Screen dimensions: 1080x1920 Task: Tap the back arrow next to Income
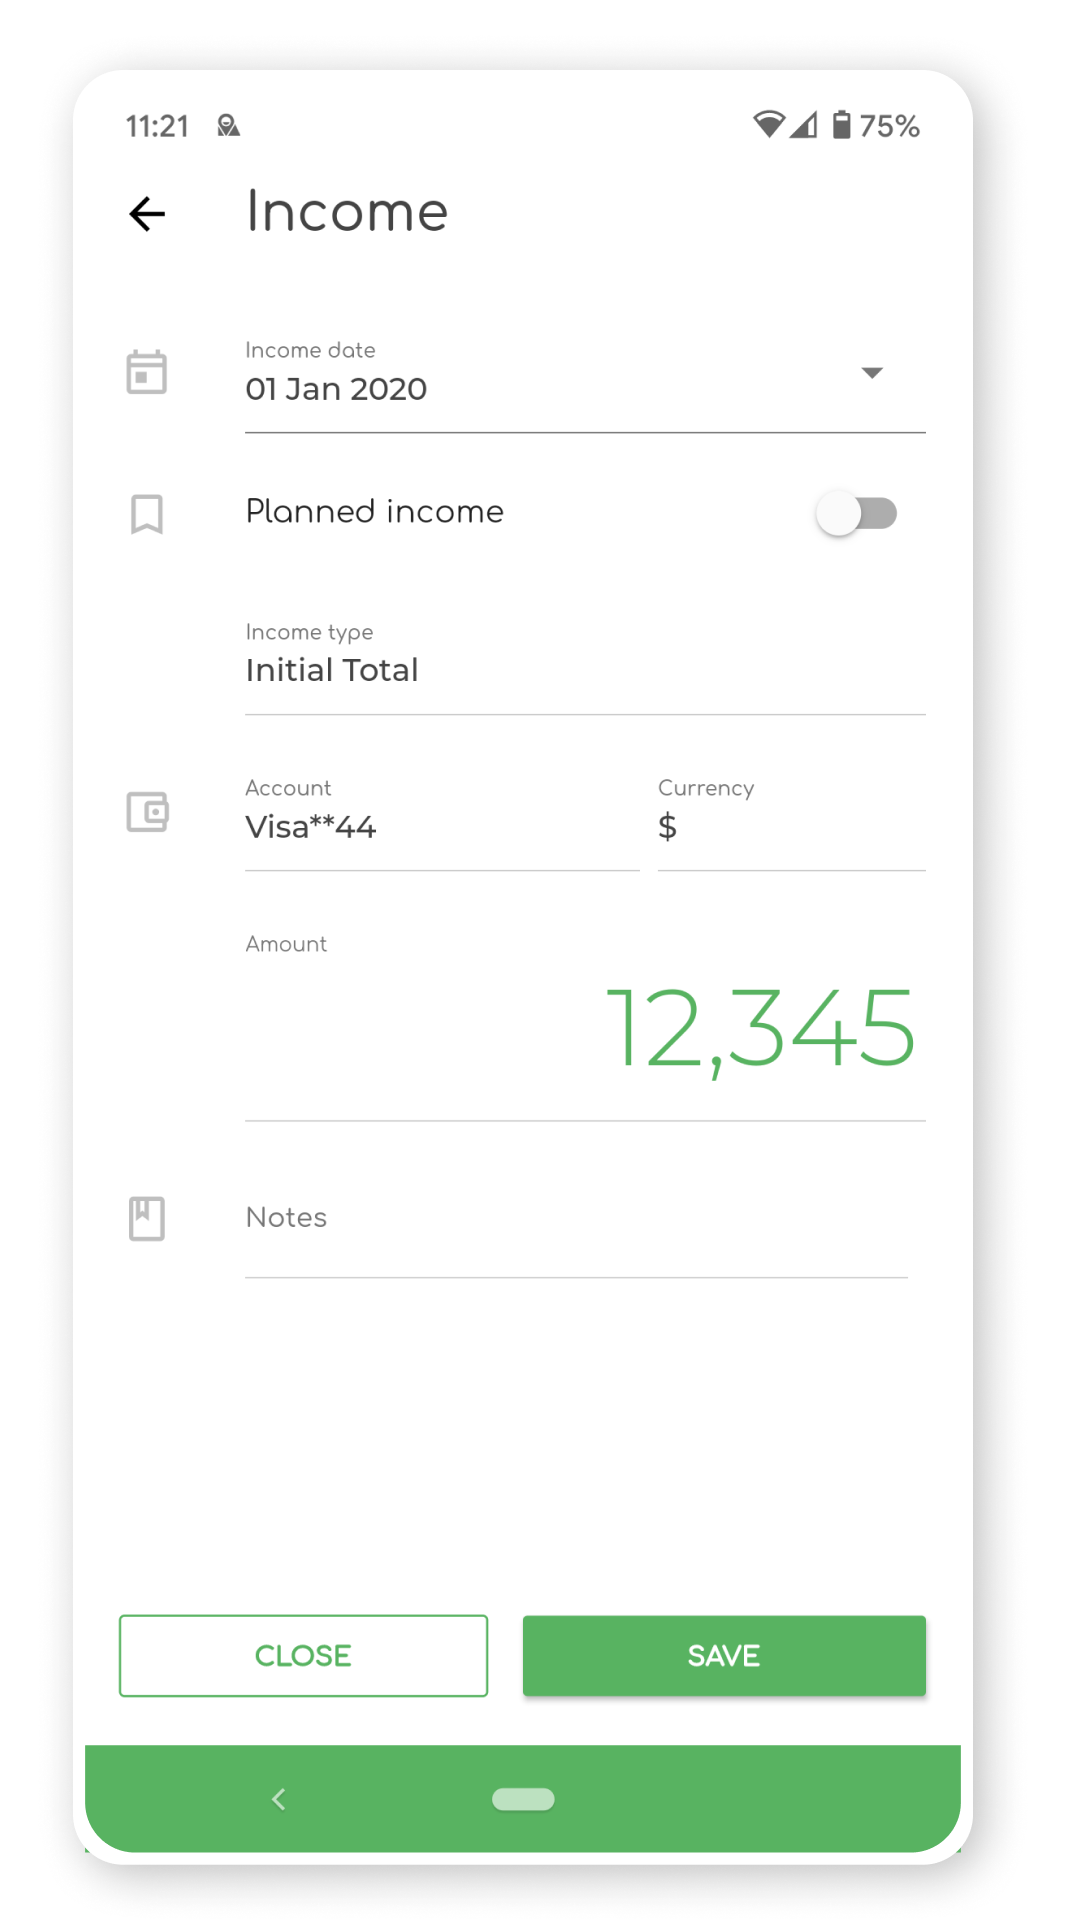pyautogui.click(x=147, y=213)
